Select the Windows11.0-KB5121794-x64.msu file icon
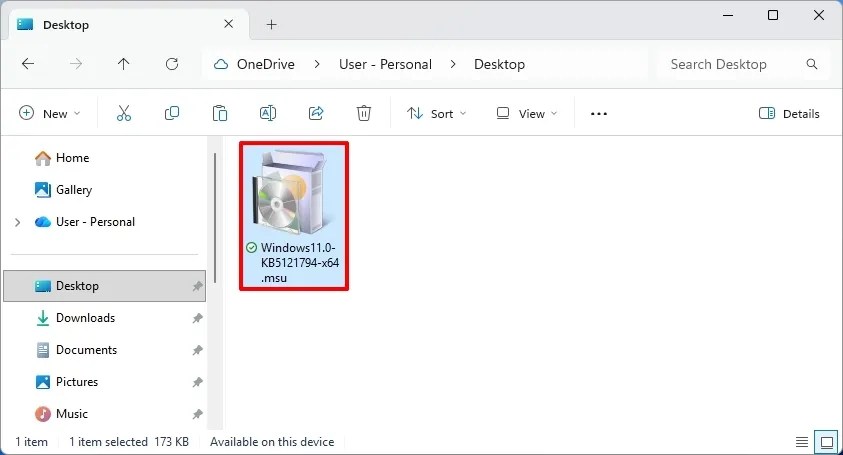This screenshot has height=455, width=843. [x=291, y=193]
